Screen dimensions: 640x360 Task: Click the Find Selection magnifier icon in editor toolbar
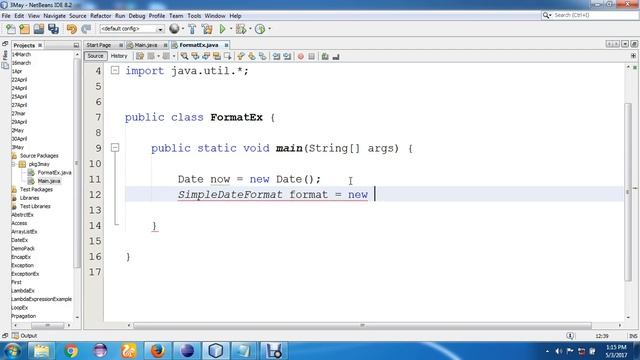click(184, 56)
